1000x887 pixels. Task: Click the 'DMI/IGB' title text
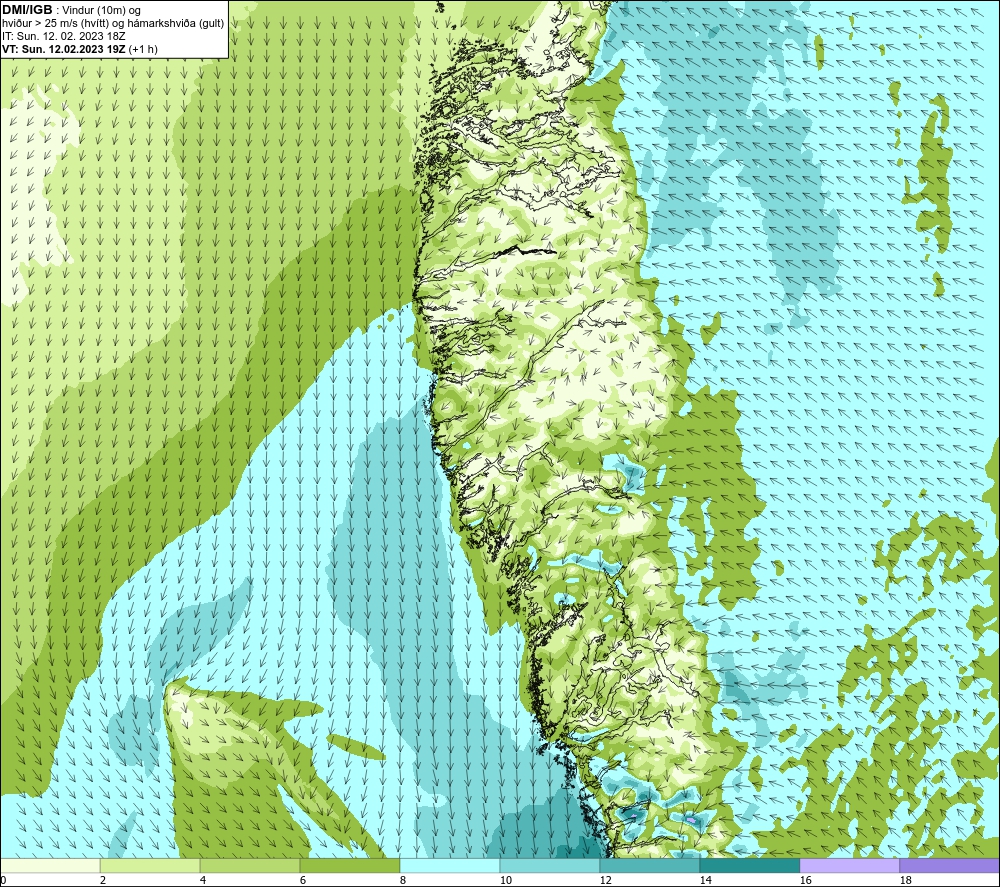(x=27, y=10)
